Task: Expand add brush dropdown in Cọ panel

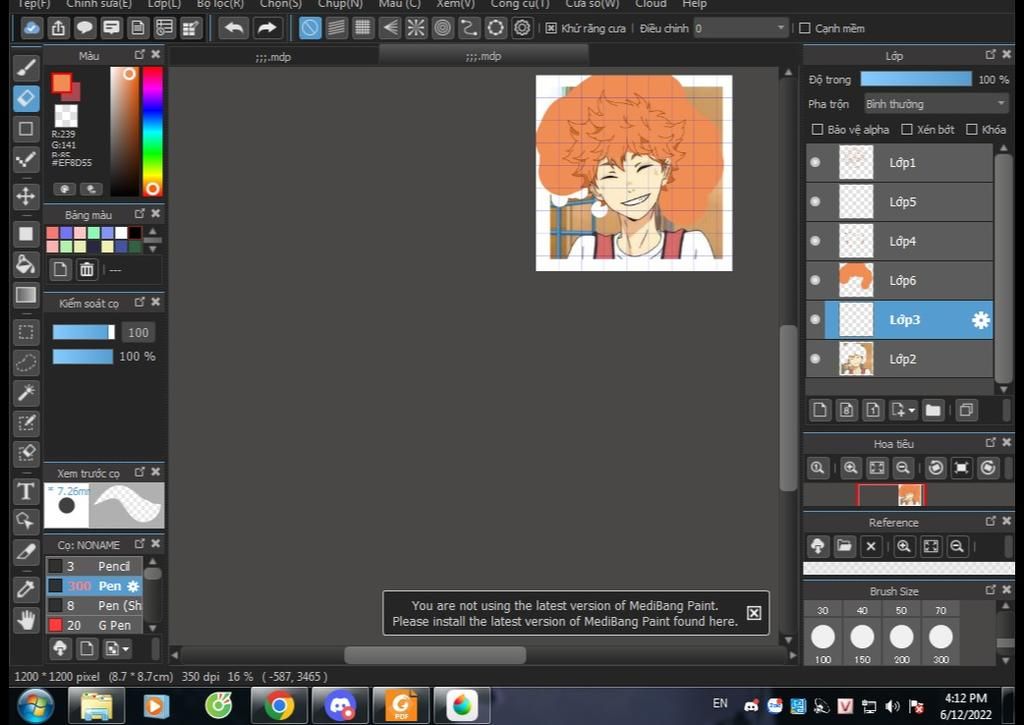Action: (x=125, y=649)
